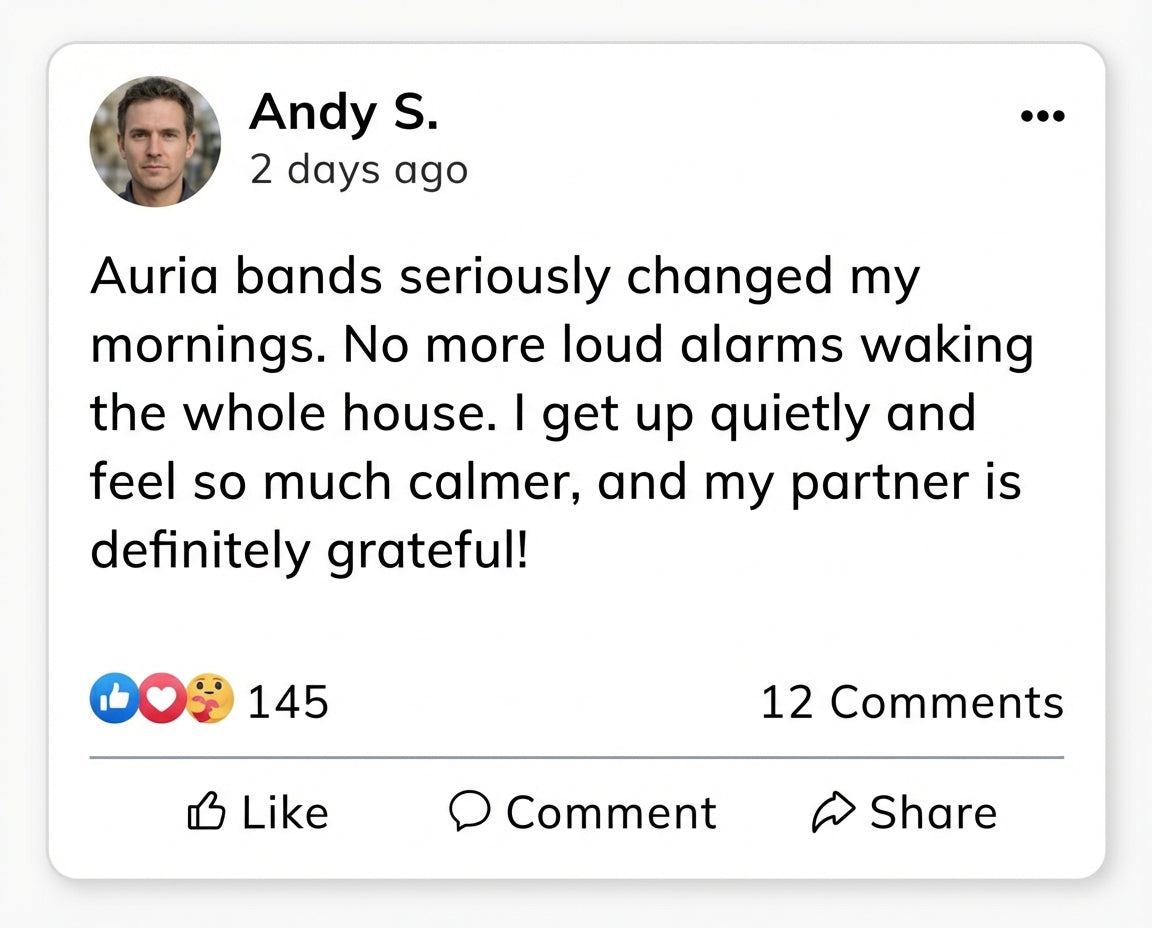The image size is (1152, 928).
Task: Open the Andy S. profile name link
Action: (343, 112)
